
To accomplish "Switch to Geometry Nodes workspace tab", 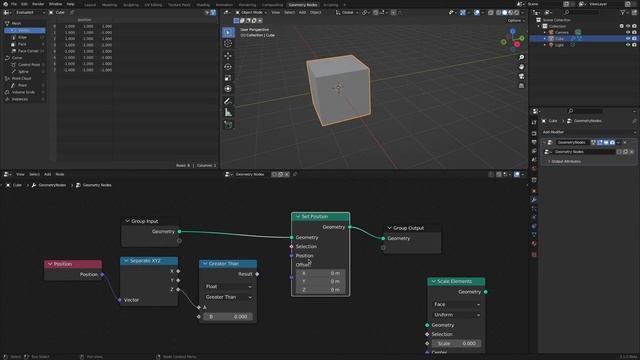I will (302, 5).
